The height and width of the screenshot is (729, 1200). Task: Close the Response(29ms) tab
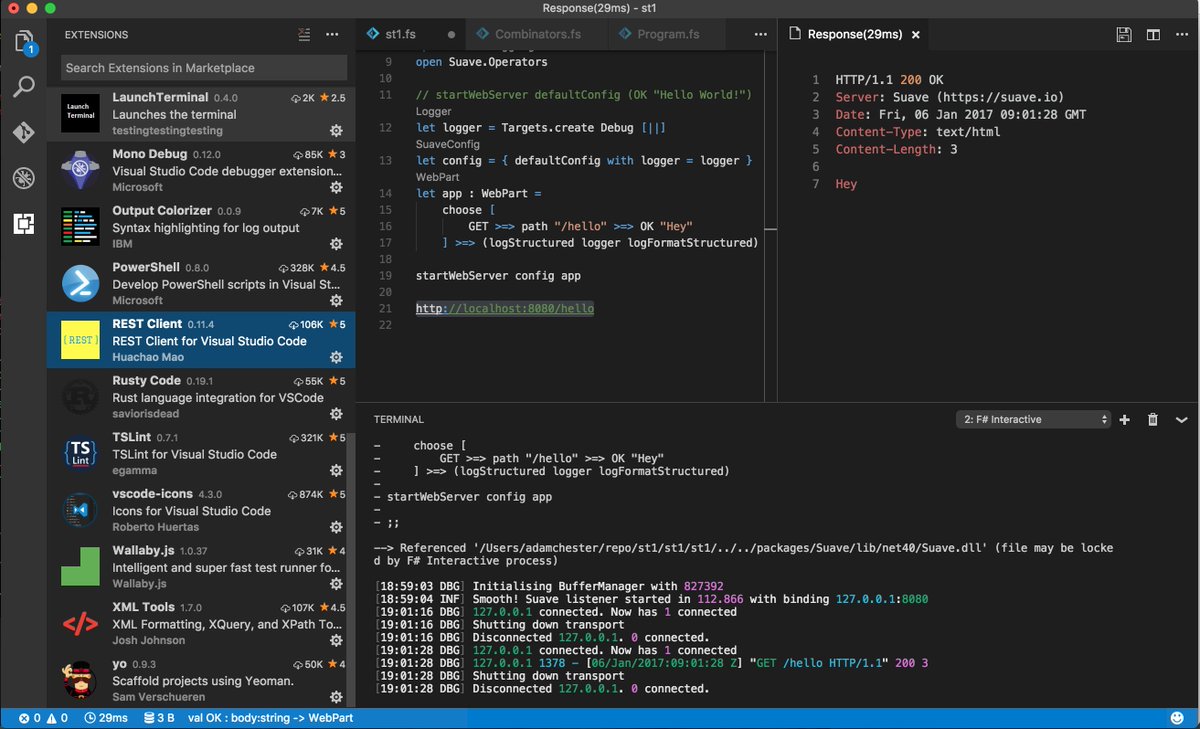click(x=915, y=35)
